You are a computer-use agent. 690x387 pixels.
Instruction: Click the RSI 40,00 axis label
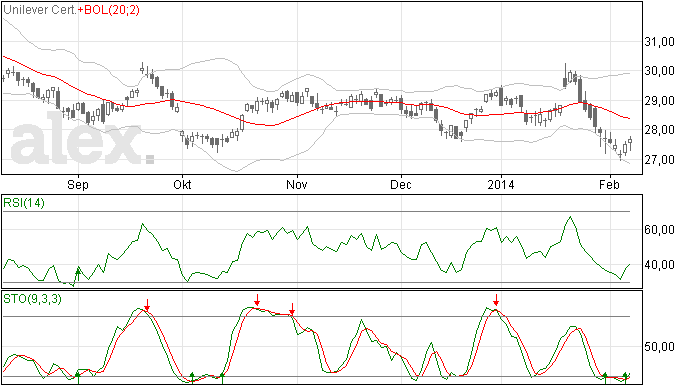(x=659, y=265)
